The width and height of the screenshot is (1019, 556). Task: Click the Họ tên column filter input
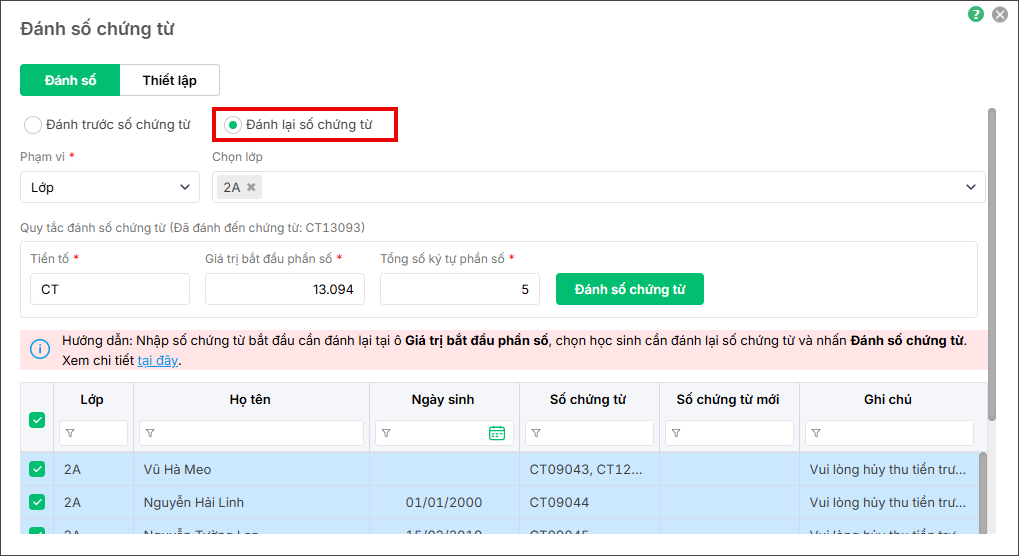click(x=252, y=433)
